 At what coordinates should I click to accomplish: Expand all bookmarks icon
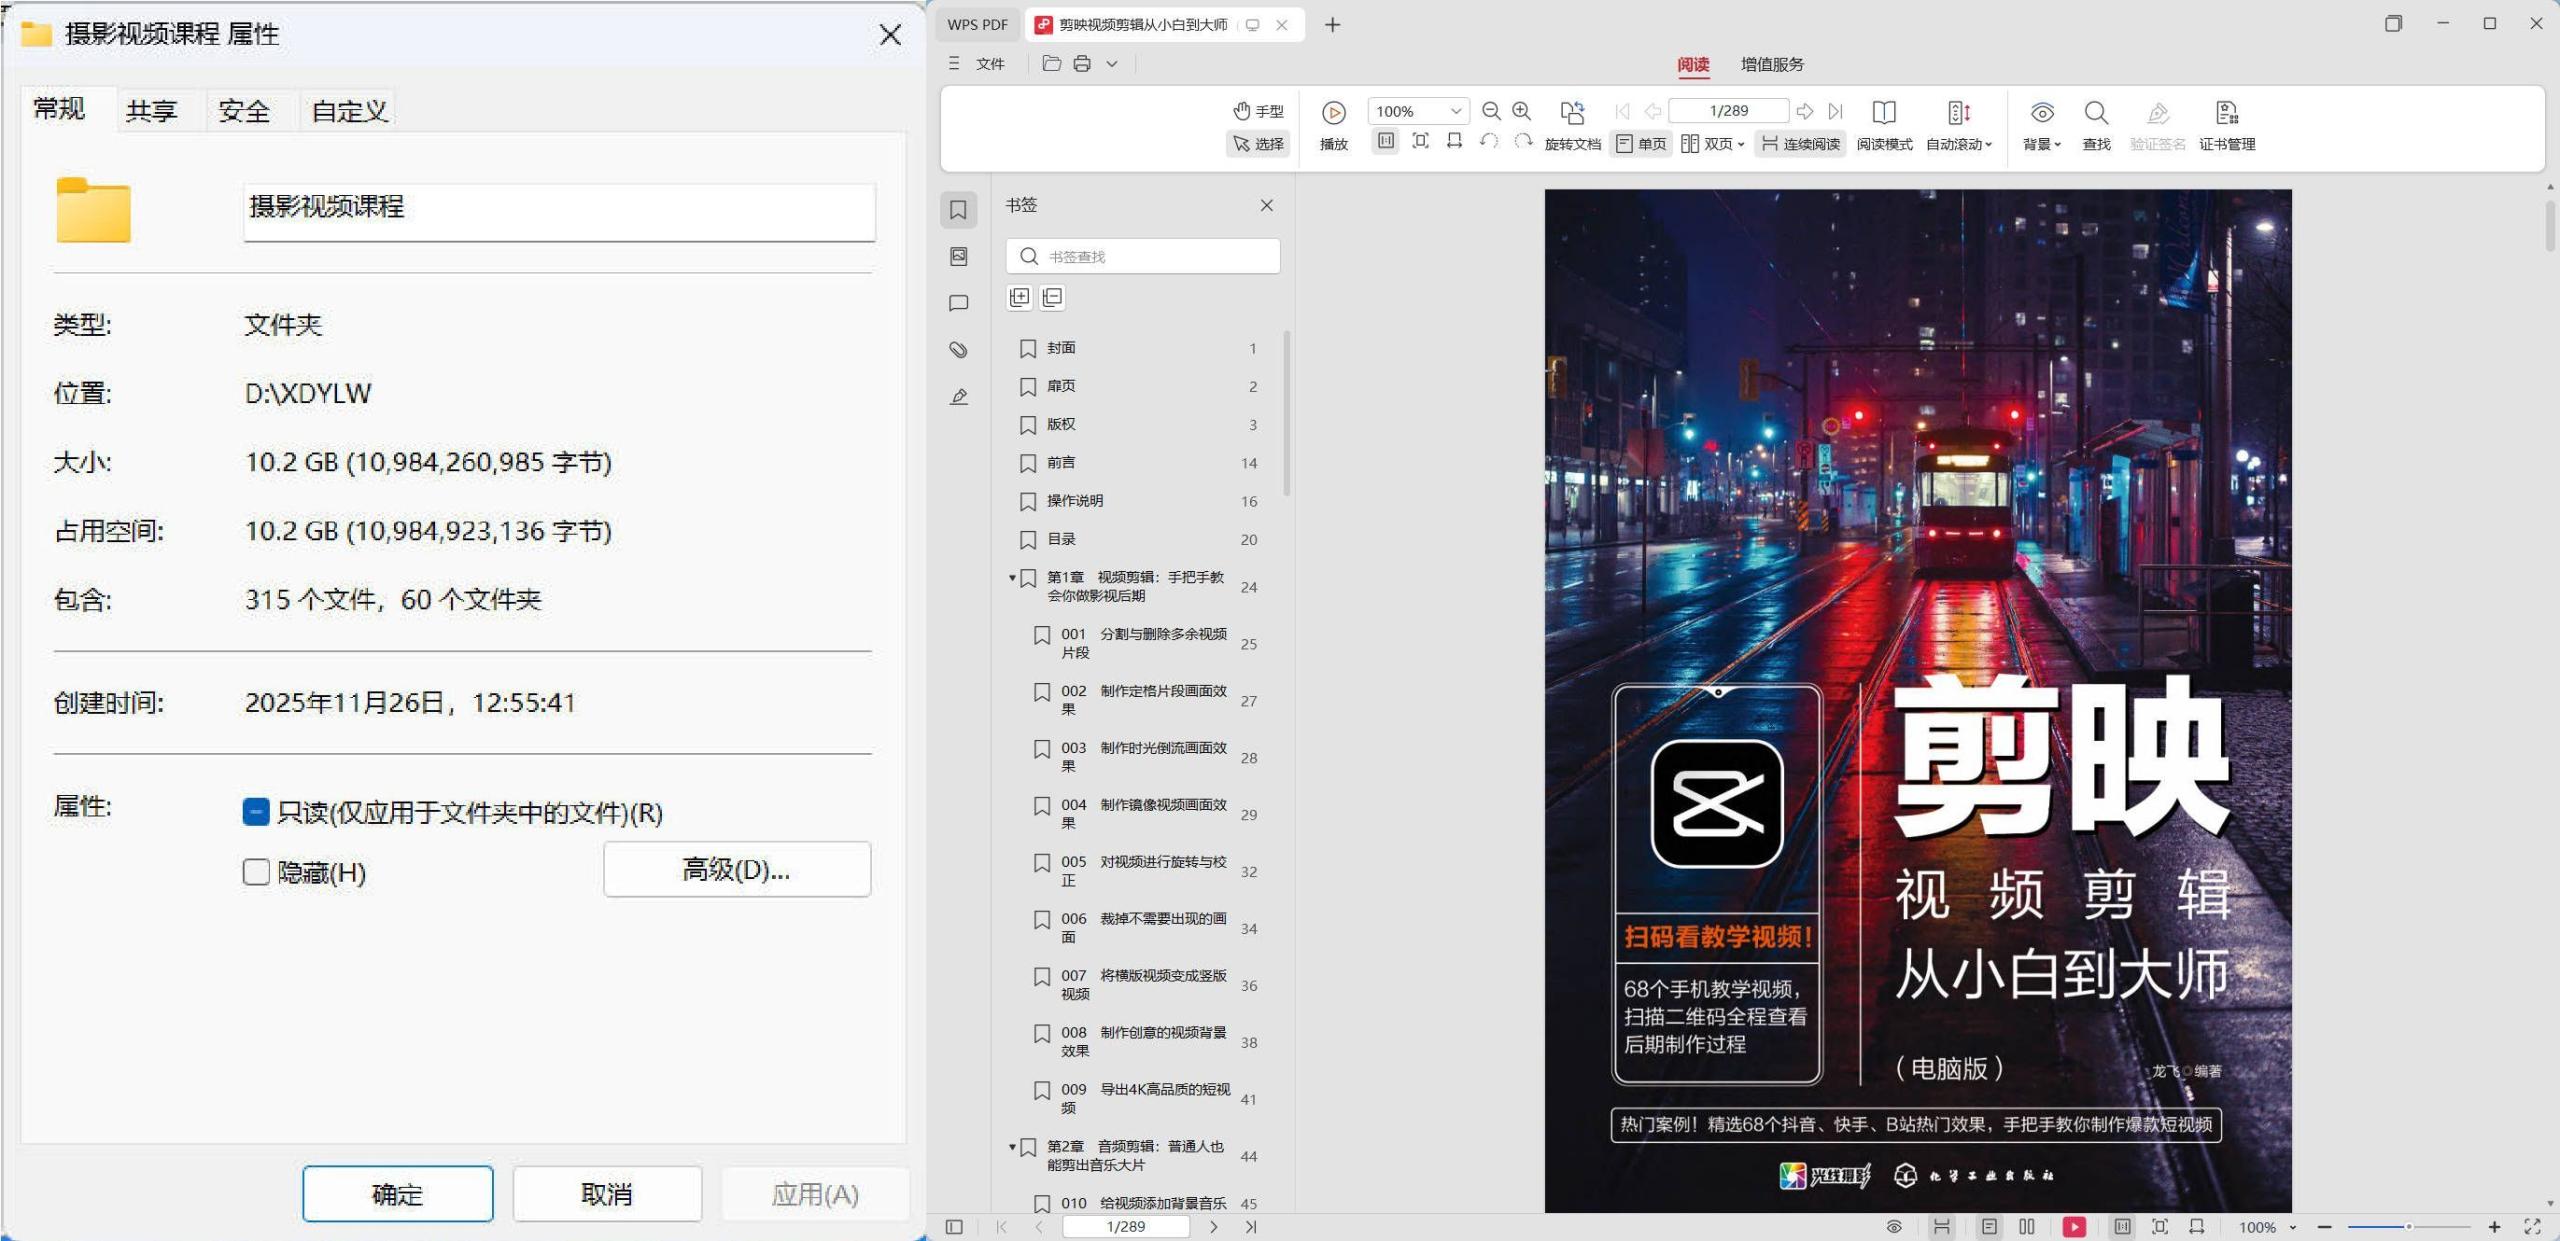(1019, 297)
